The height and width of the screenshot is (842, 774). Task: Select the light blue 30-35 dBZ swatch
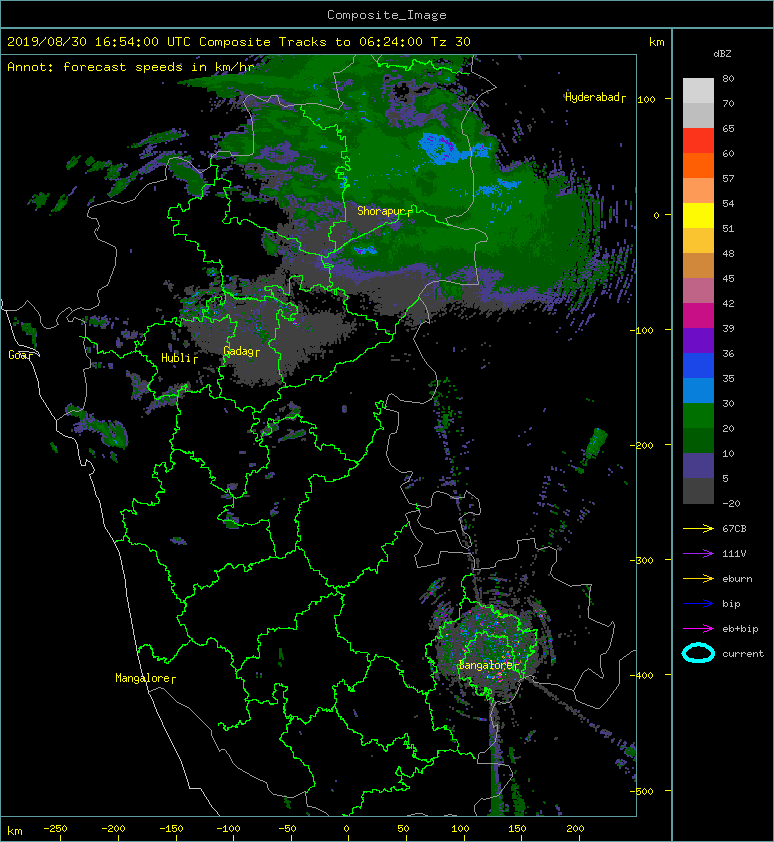[x=698, y=391]
